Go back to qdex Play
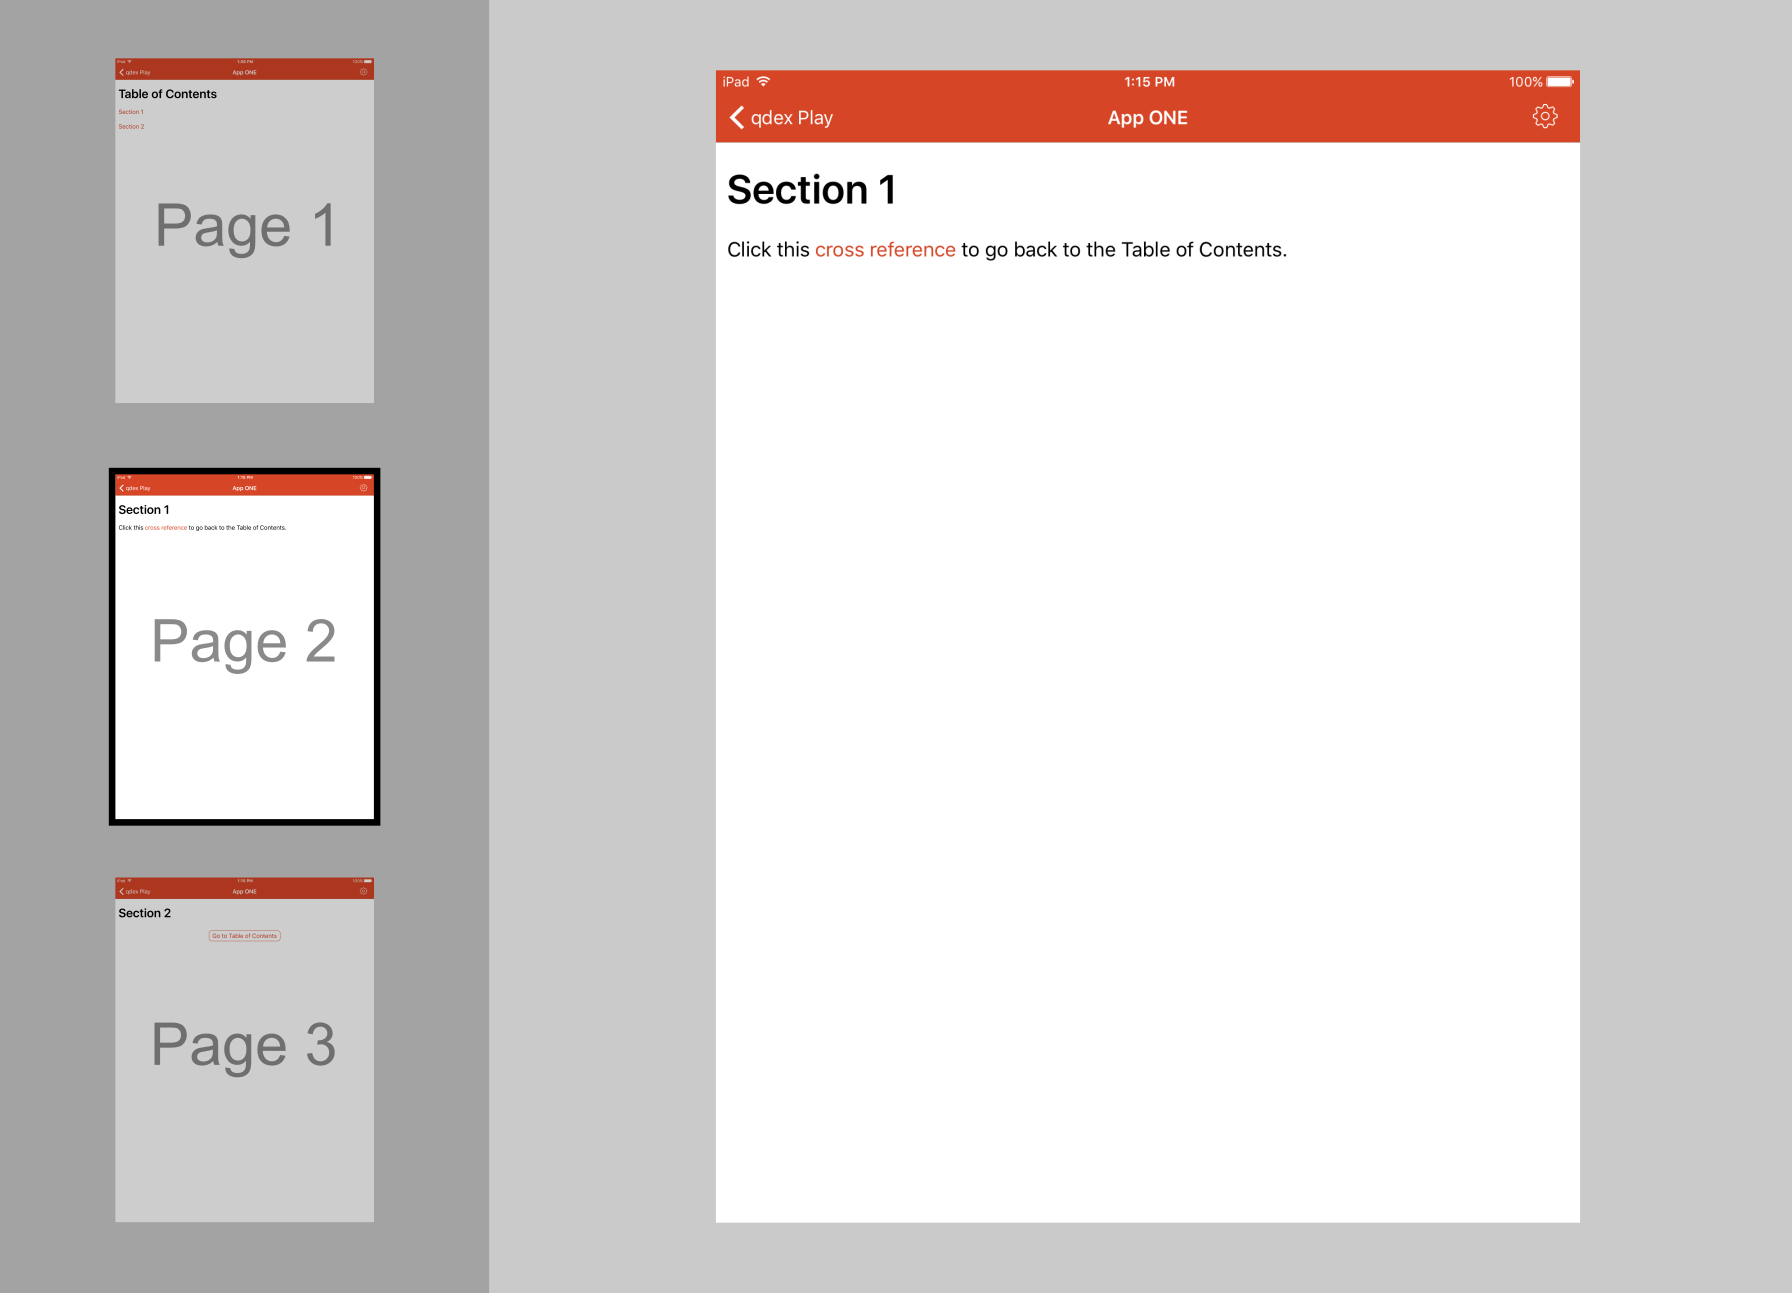Screen dimensions: 1792x1293 (781, 118)
